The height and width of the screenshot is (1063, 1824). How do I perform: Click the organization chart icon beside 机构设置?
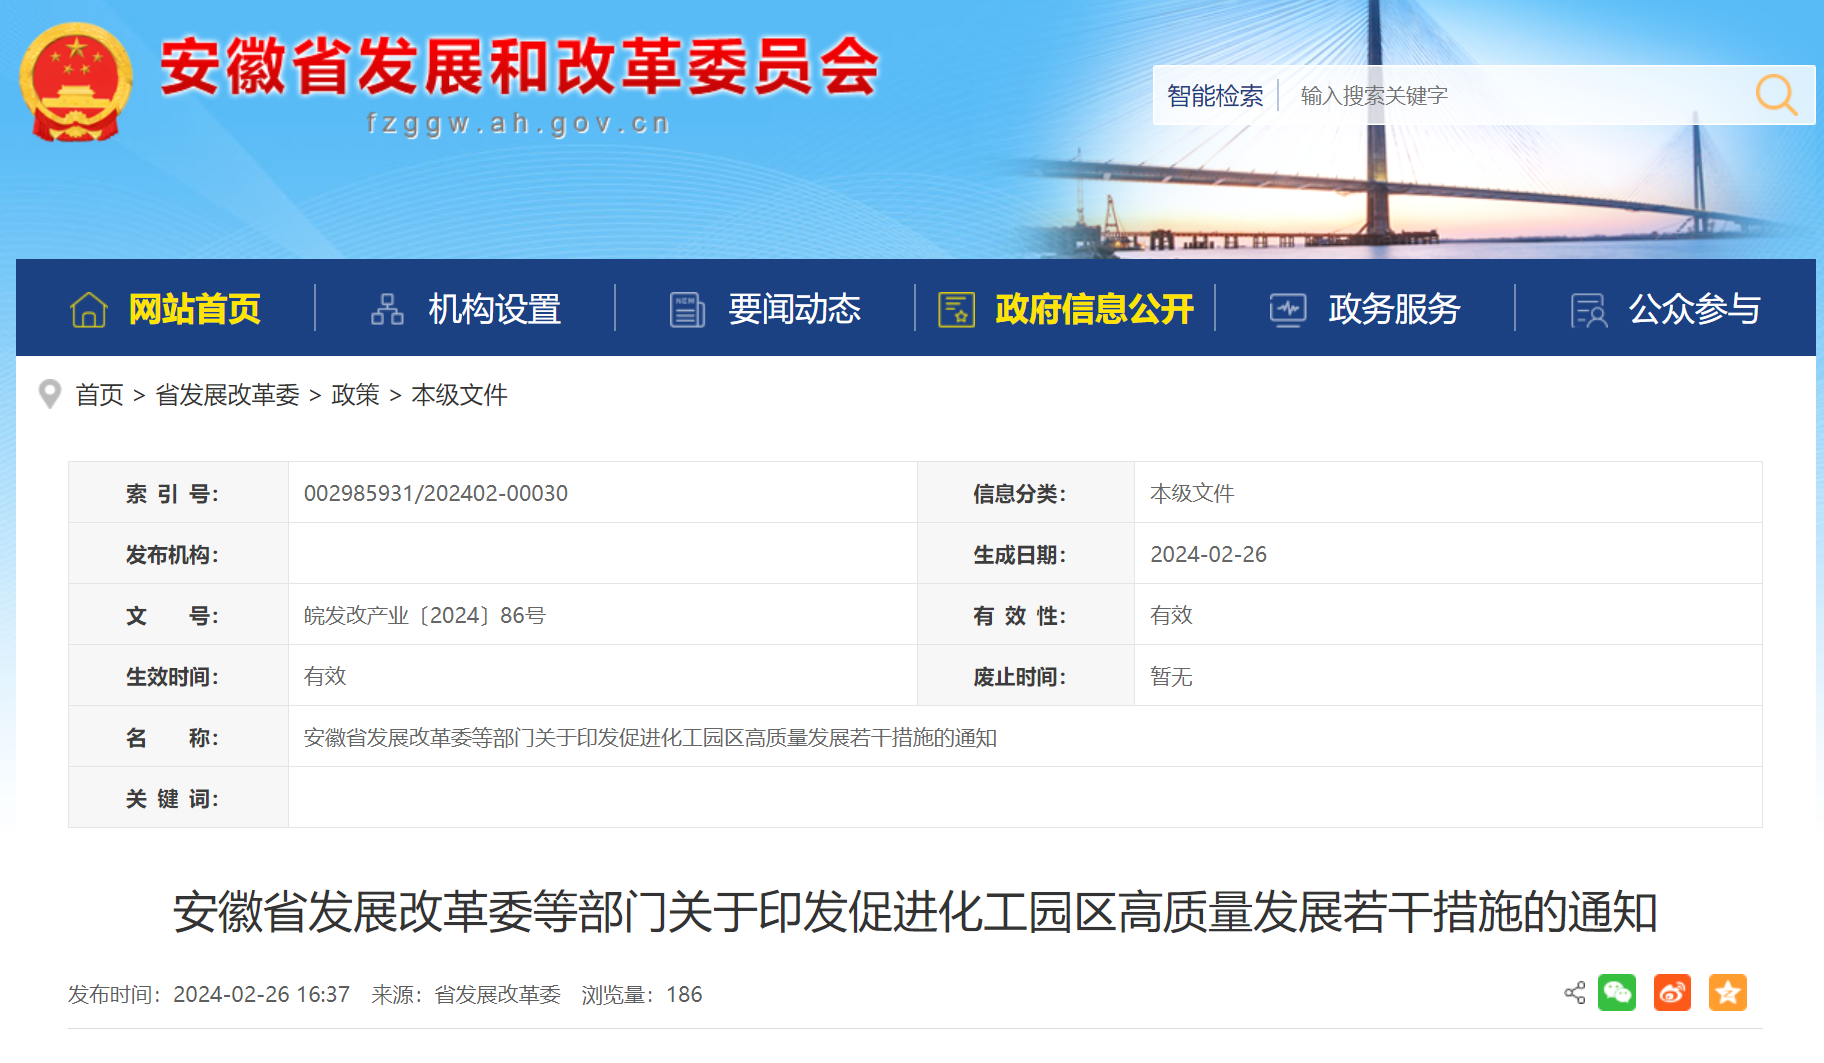point(387,310)
